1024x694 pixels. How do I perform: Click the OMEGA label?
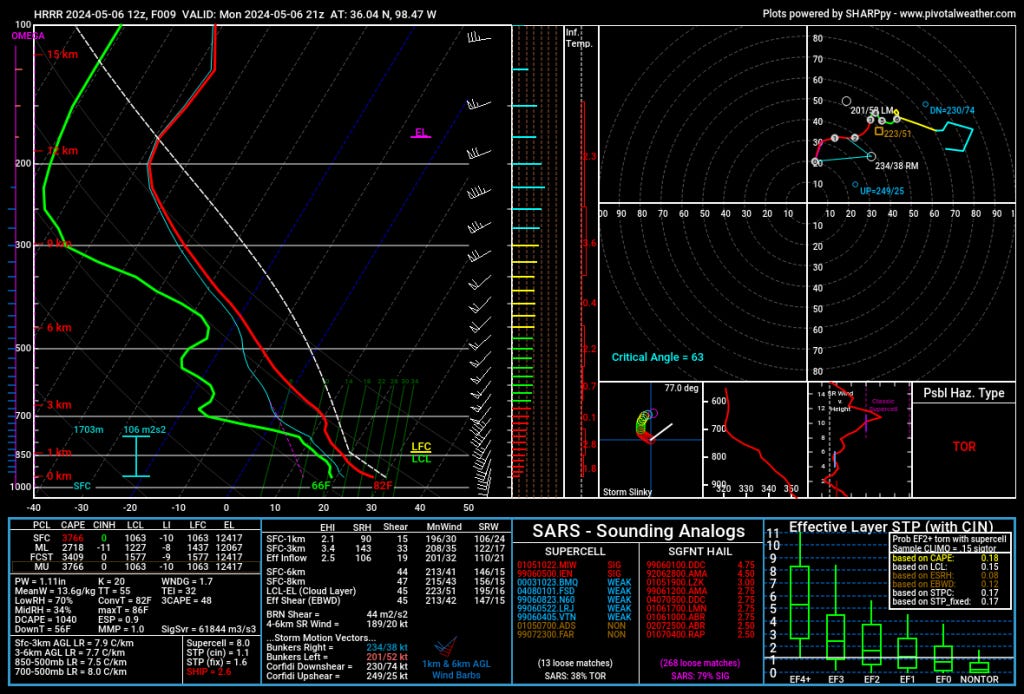28,36
